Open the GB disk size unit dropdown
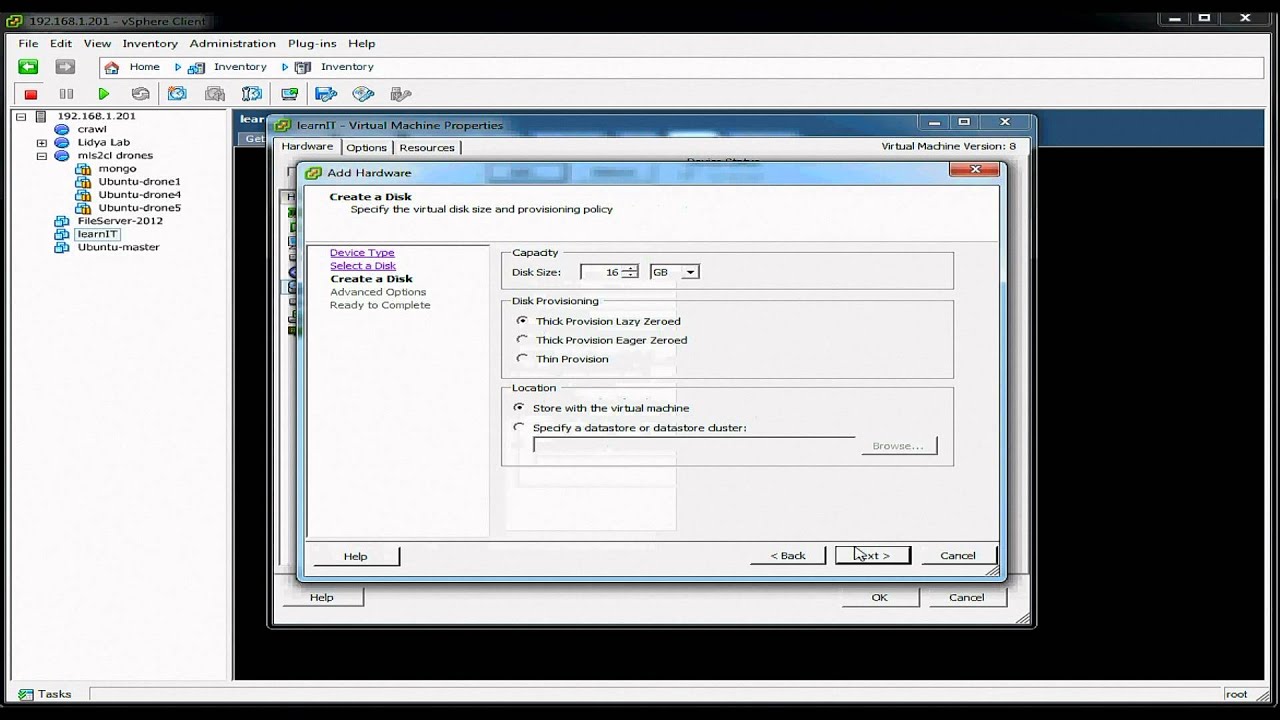The height and width of the screenshot is (720, 1280). pos(691,272)
